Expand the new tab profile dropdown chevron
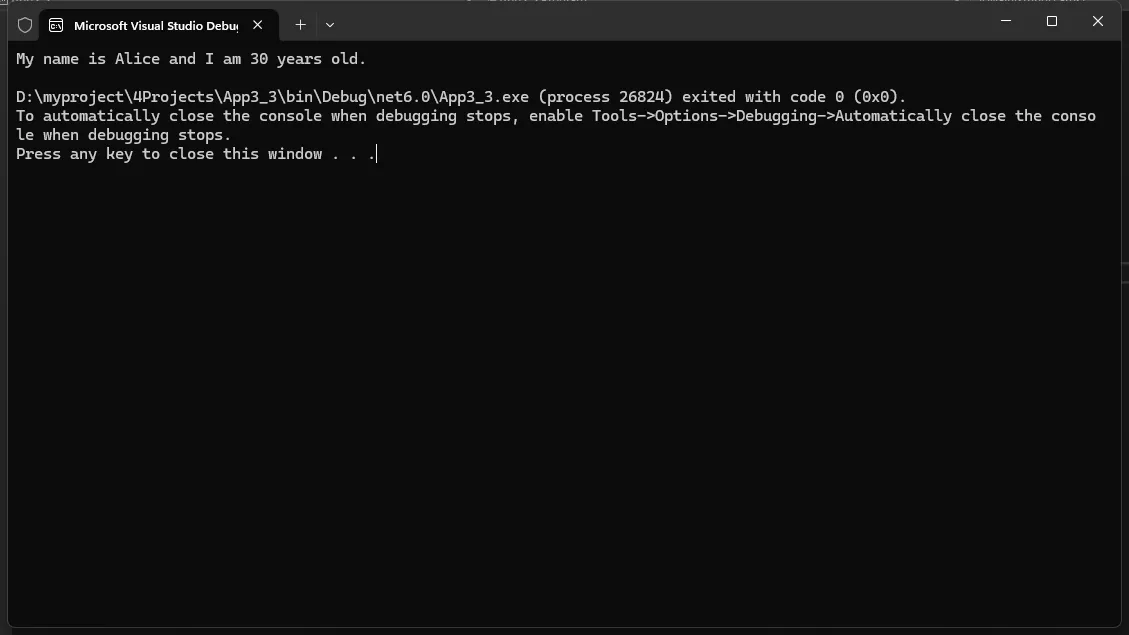Image resolution: width=1129 pixels, height=635 pixels. 330,25
